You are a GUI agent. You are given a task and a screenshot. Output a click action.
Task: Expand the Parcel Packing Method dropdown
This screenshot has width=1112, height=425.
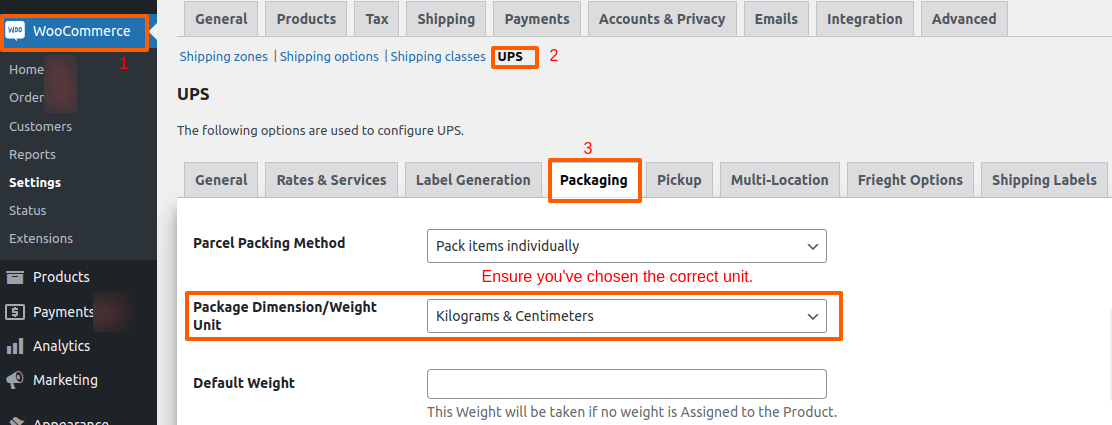pos(626,246)
